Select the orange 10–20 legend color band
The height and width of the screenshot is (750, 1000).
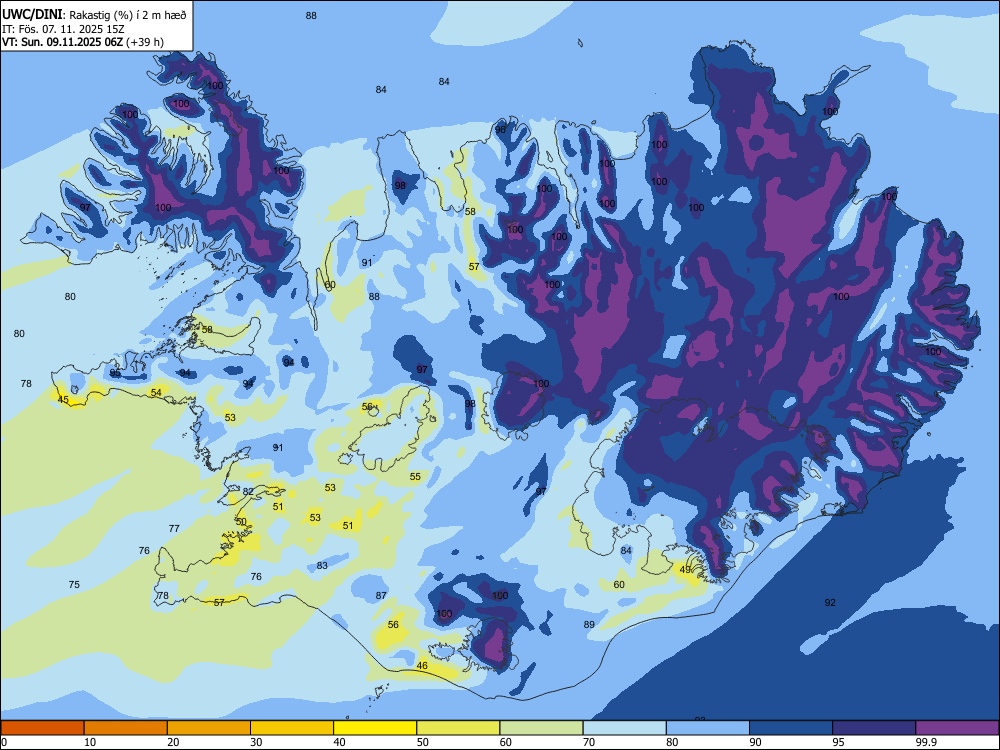point(126,728)
